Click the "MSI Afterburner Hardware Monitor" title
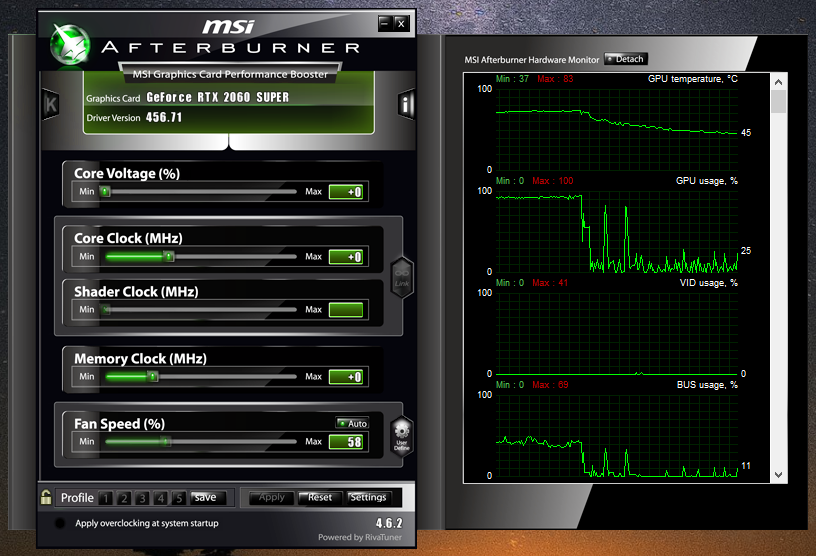Viewport: 816px width, 556px height. tap(531, 60)
